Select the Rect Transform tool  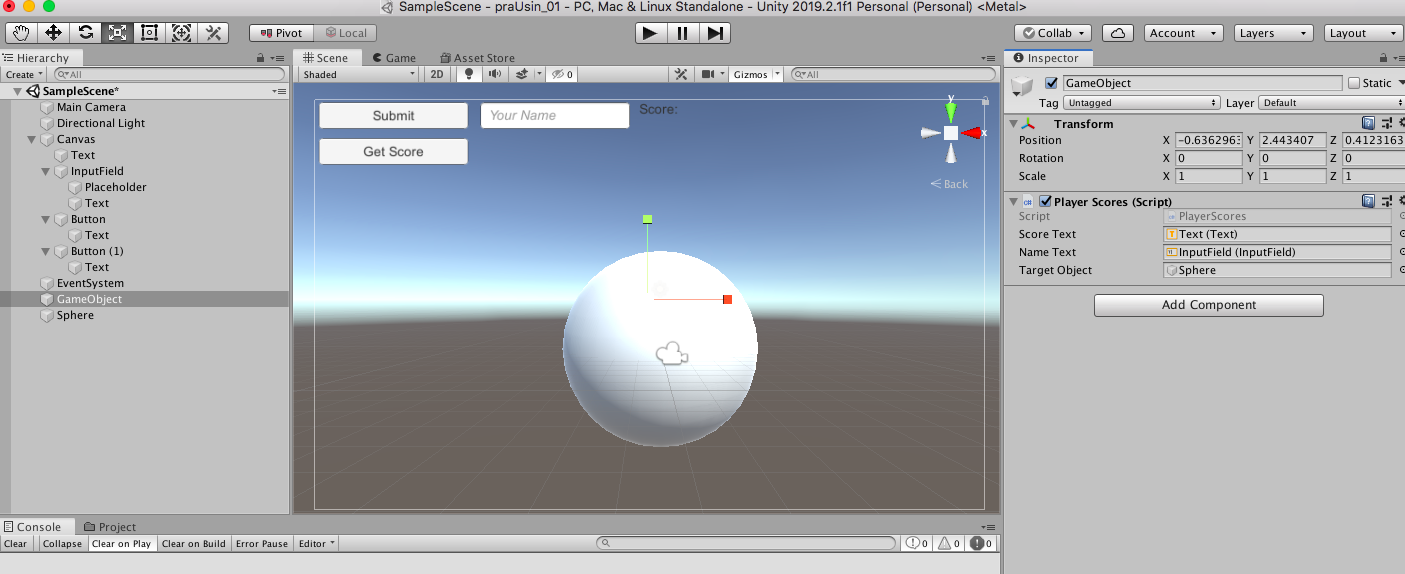pyautogui.click(x=149, y=33)
